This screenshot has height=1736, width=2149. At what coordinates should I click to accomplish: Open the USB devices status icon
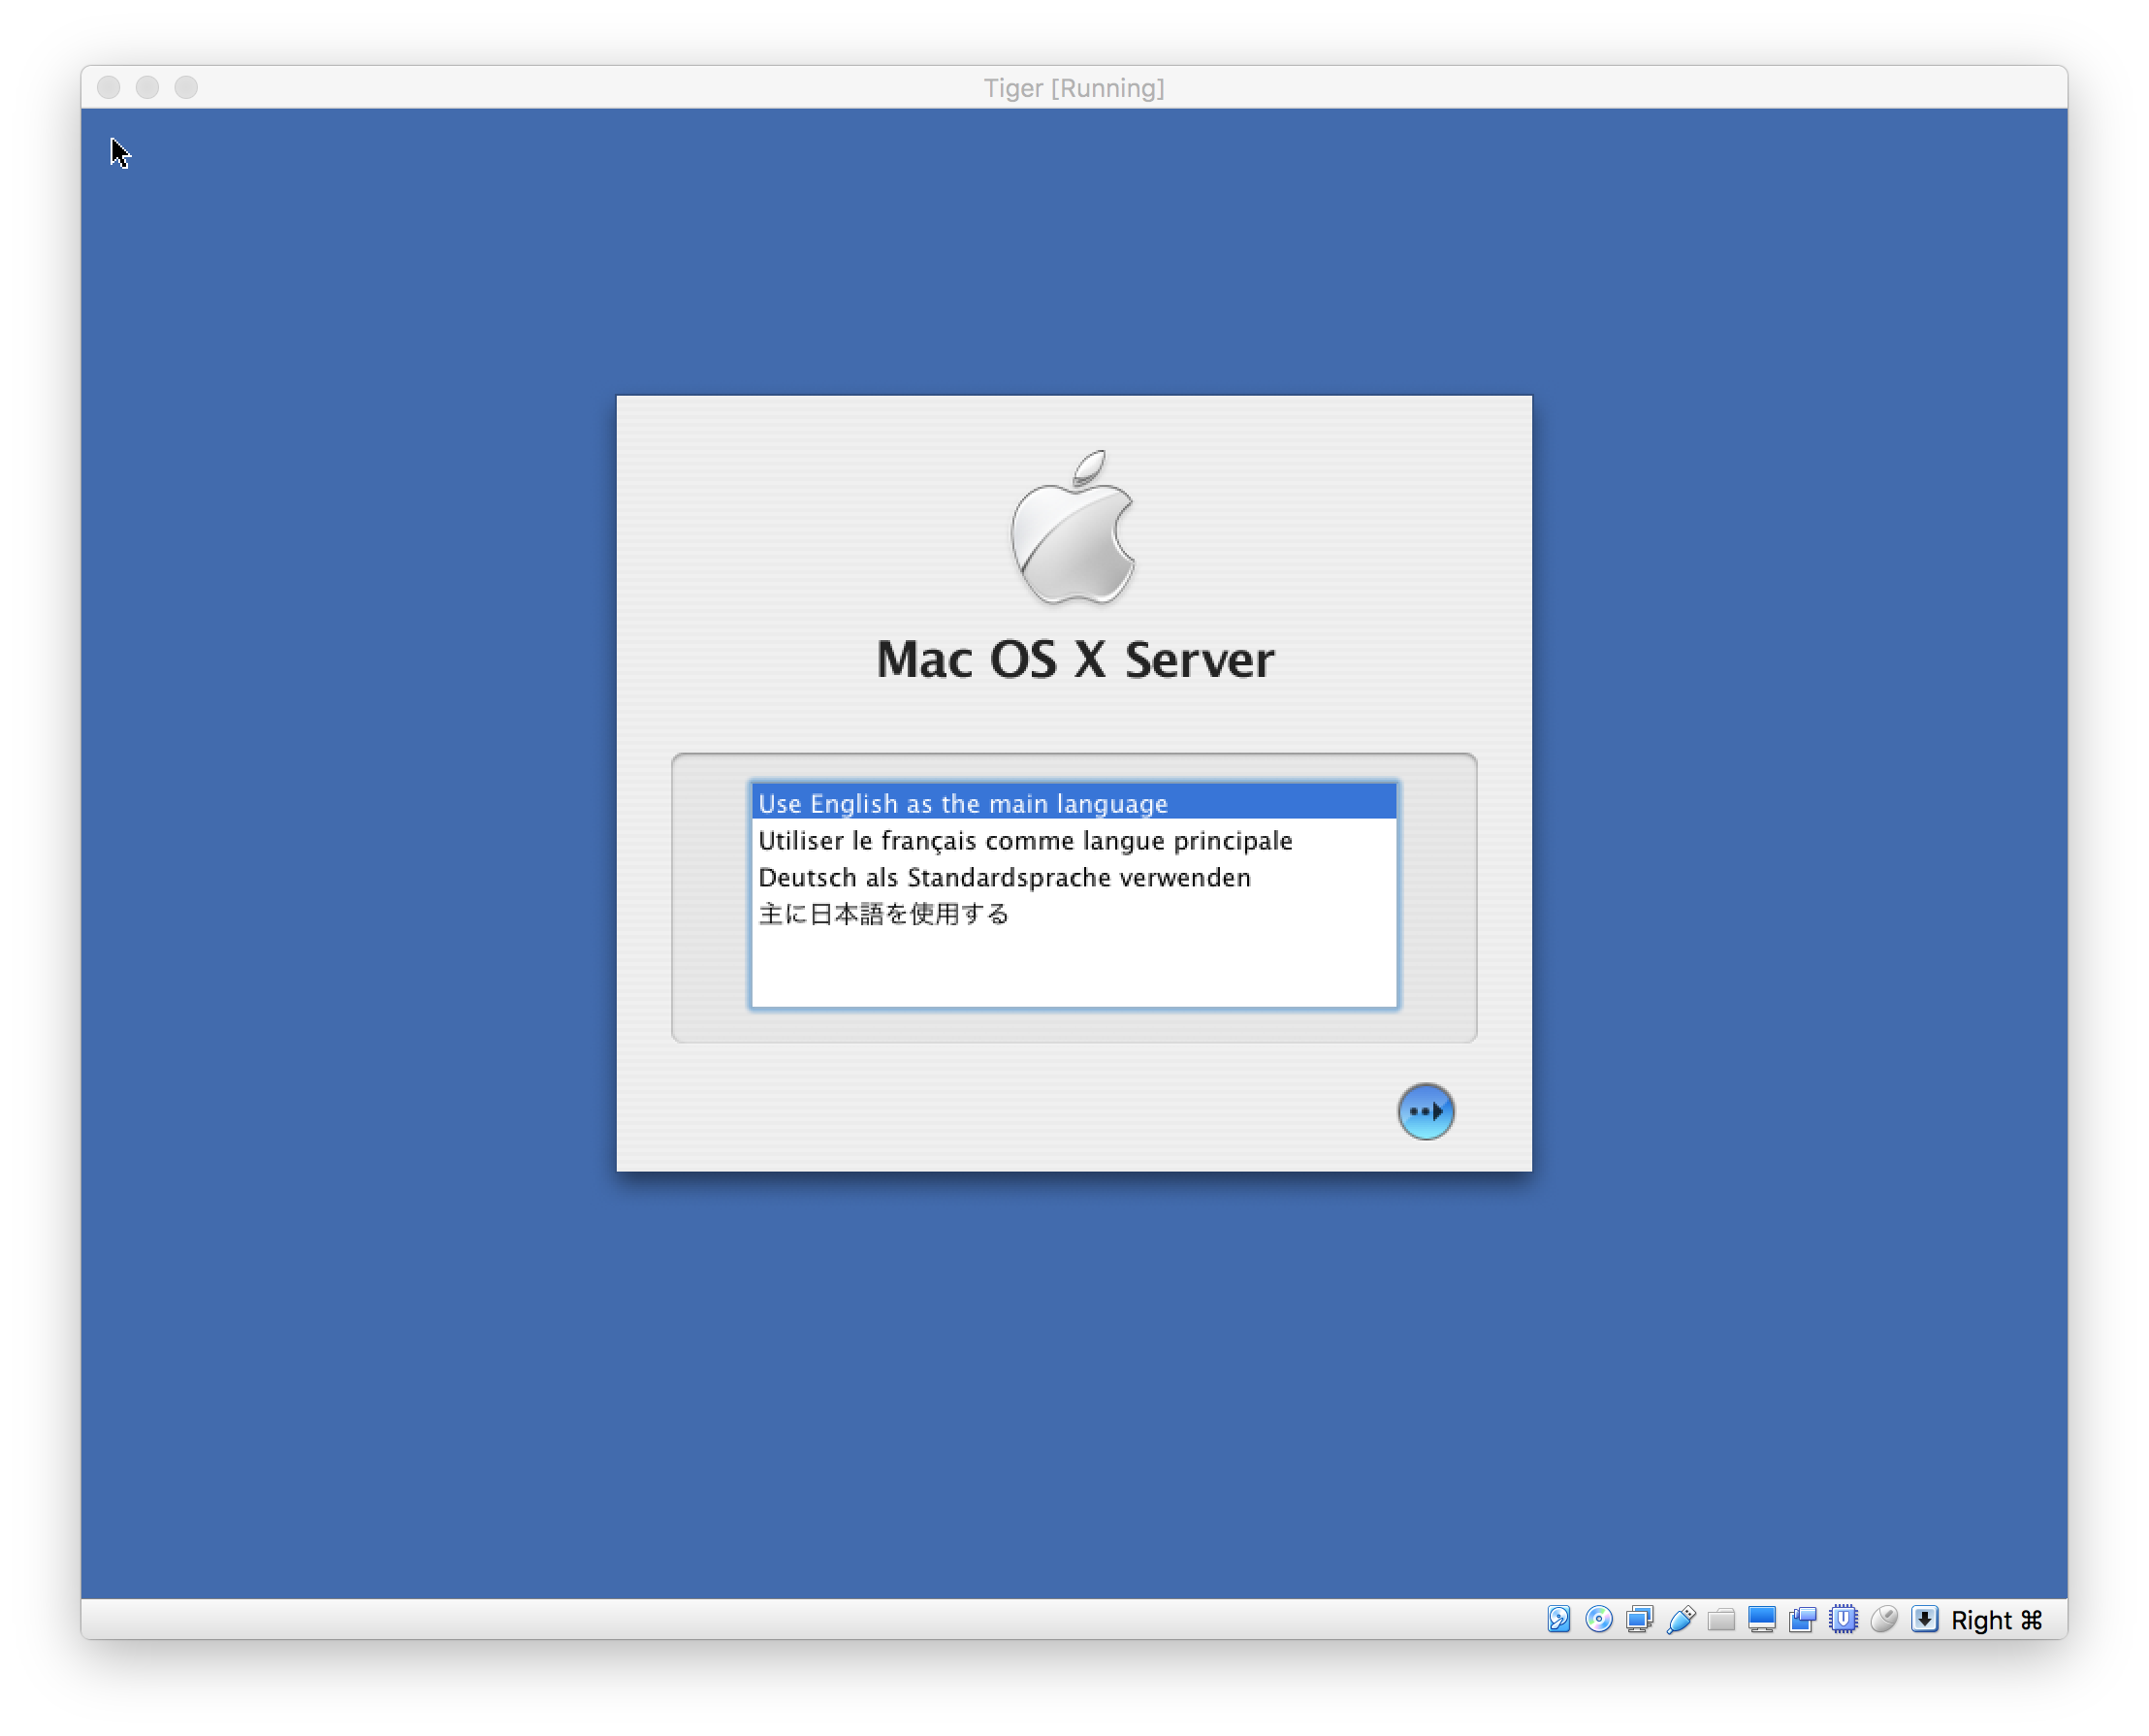pos(1680,1619)
